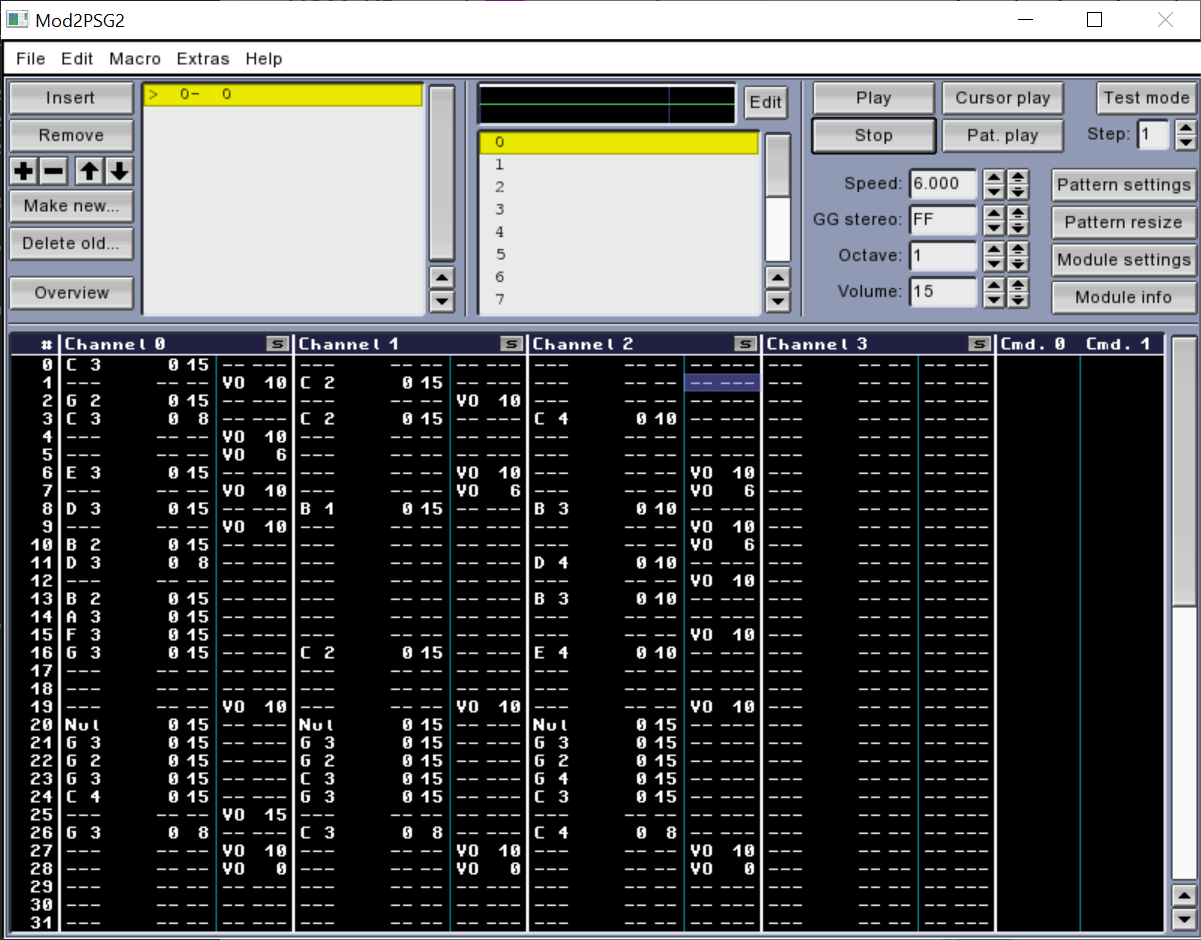Open Pattern resize

1124,222
